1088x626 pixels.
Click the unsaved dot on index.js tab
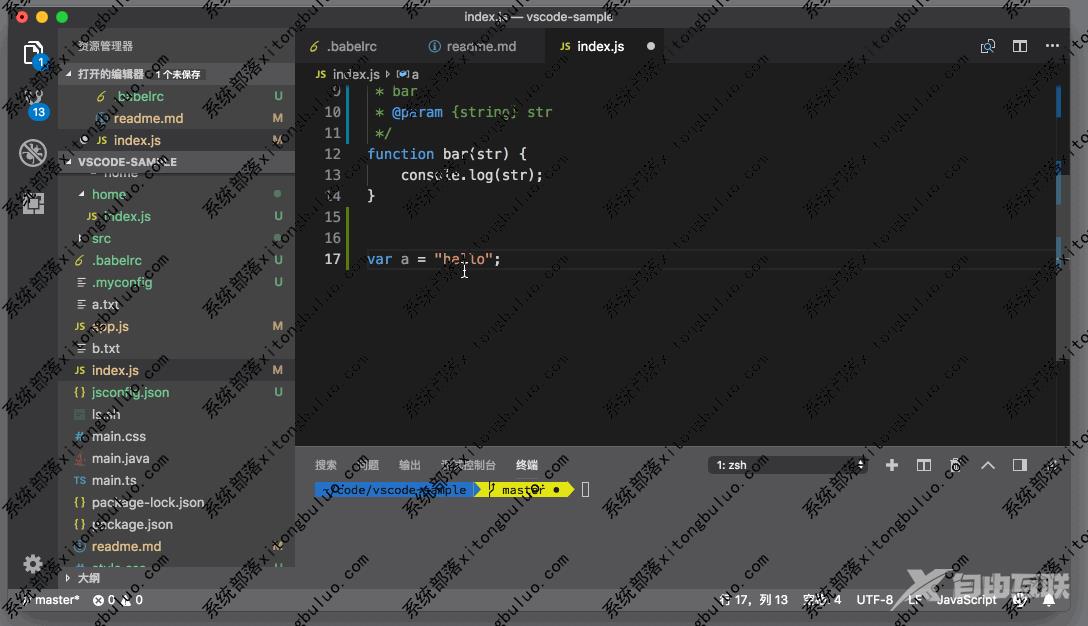[651, 46]
